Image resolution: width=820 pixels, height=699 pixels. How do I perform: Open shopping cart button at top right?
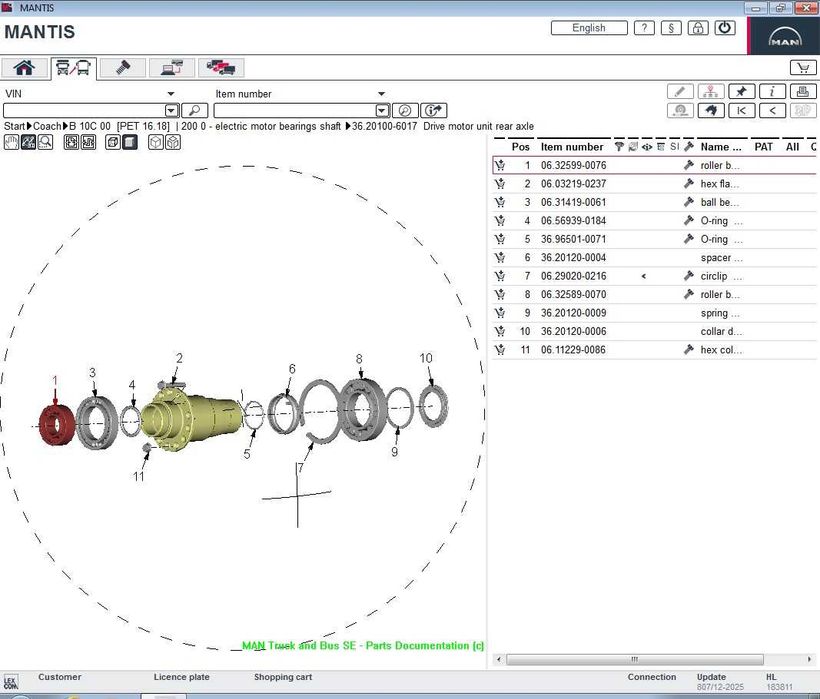tap(803, 67)
